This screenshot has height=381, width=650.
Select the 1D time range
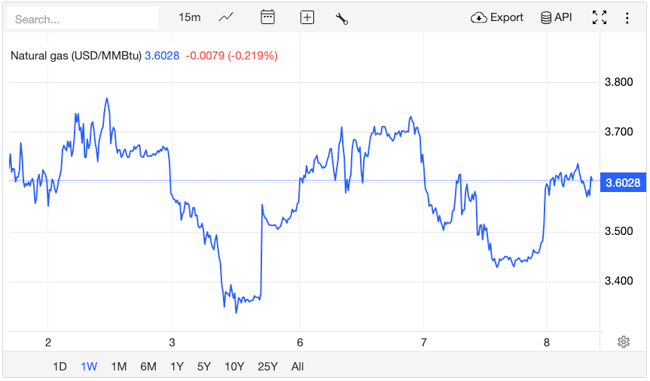coord(60,366)
